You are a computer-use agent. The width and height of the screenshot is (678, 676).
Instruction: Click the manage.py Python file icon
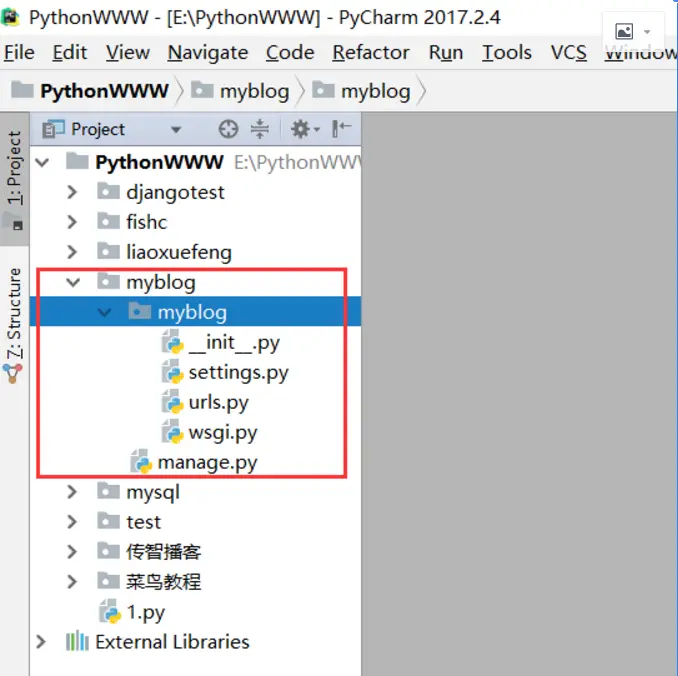coord(141,461)
